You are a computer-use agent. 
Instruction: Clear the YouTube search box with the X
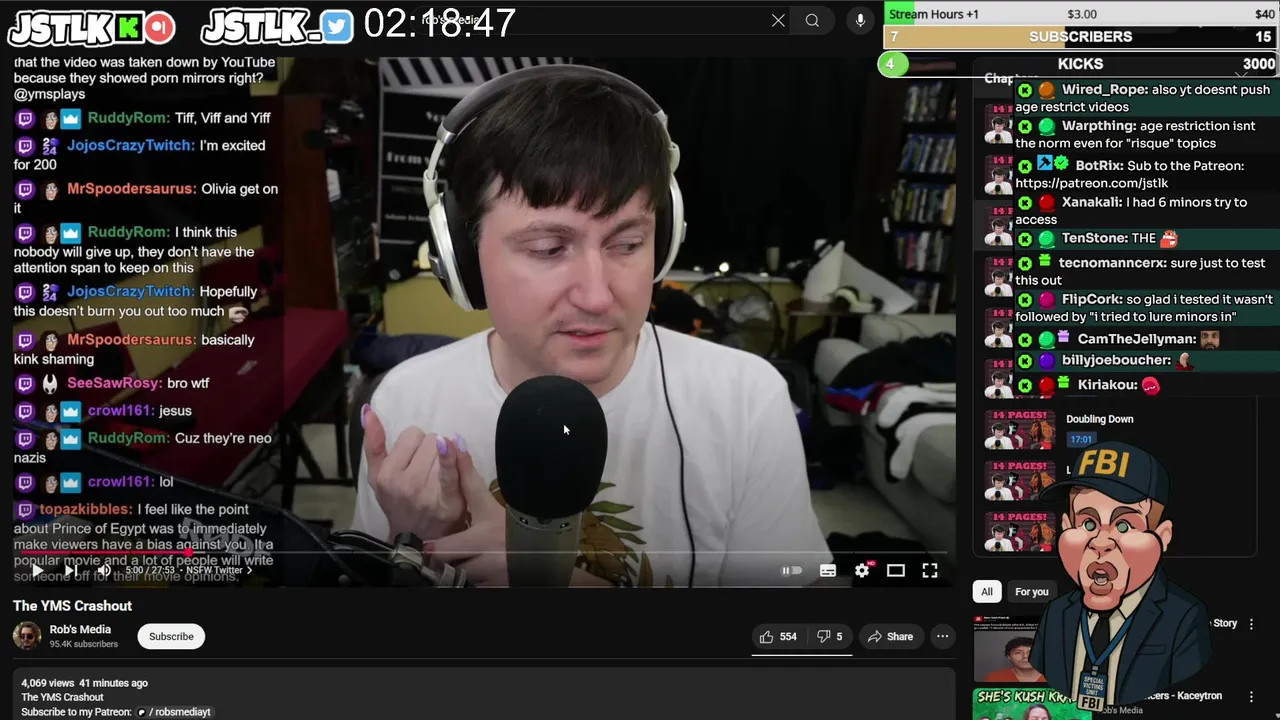click(778, 21)
